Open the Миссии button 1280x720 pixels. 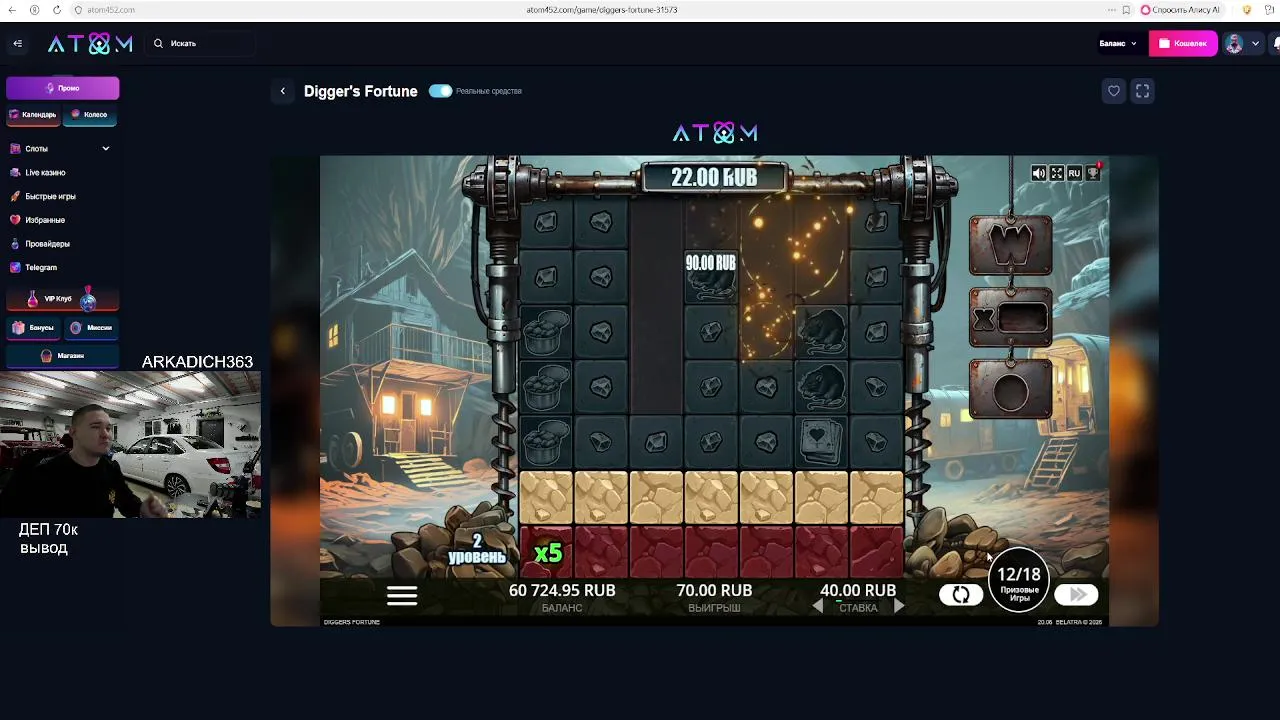coord(91,327)
